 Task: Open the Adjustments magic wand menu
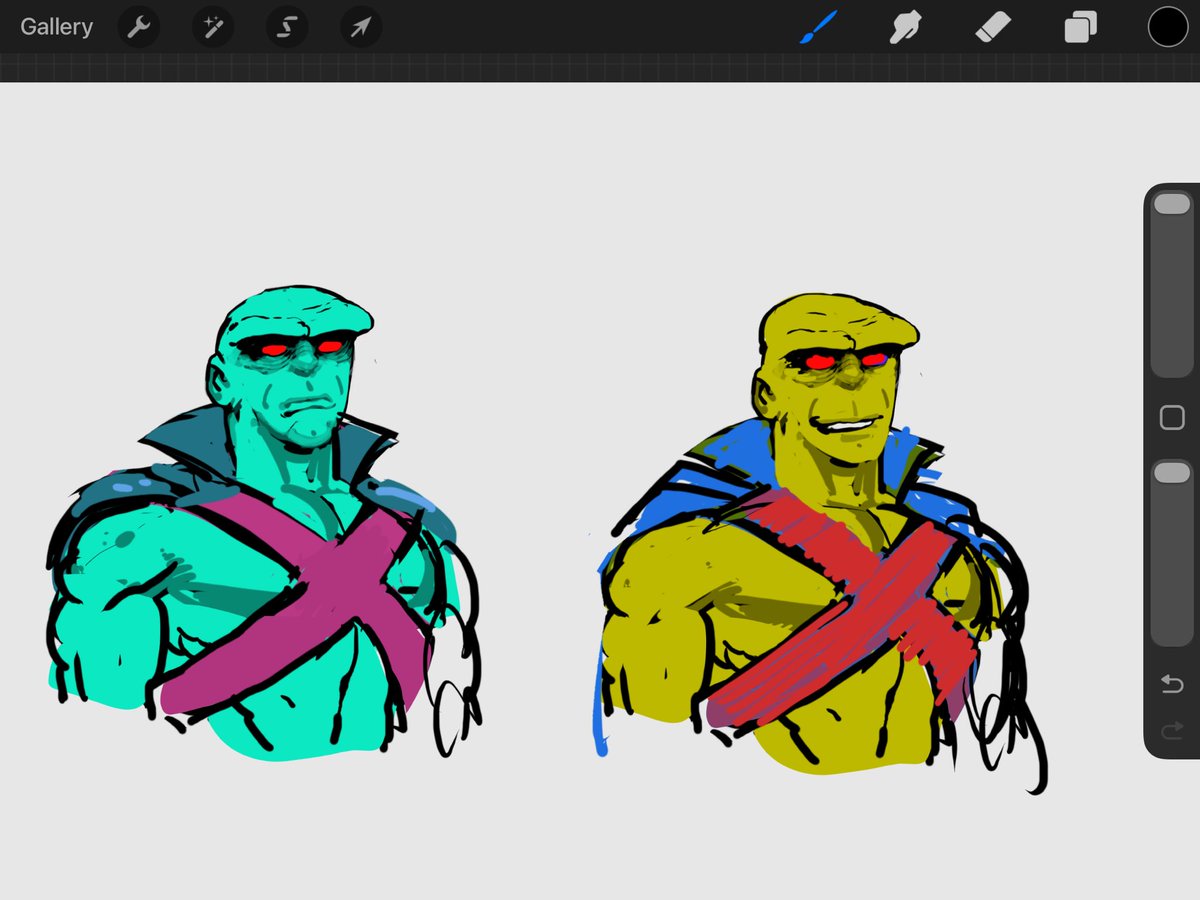tap(213, 27)
